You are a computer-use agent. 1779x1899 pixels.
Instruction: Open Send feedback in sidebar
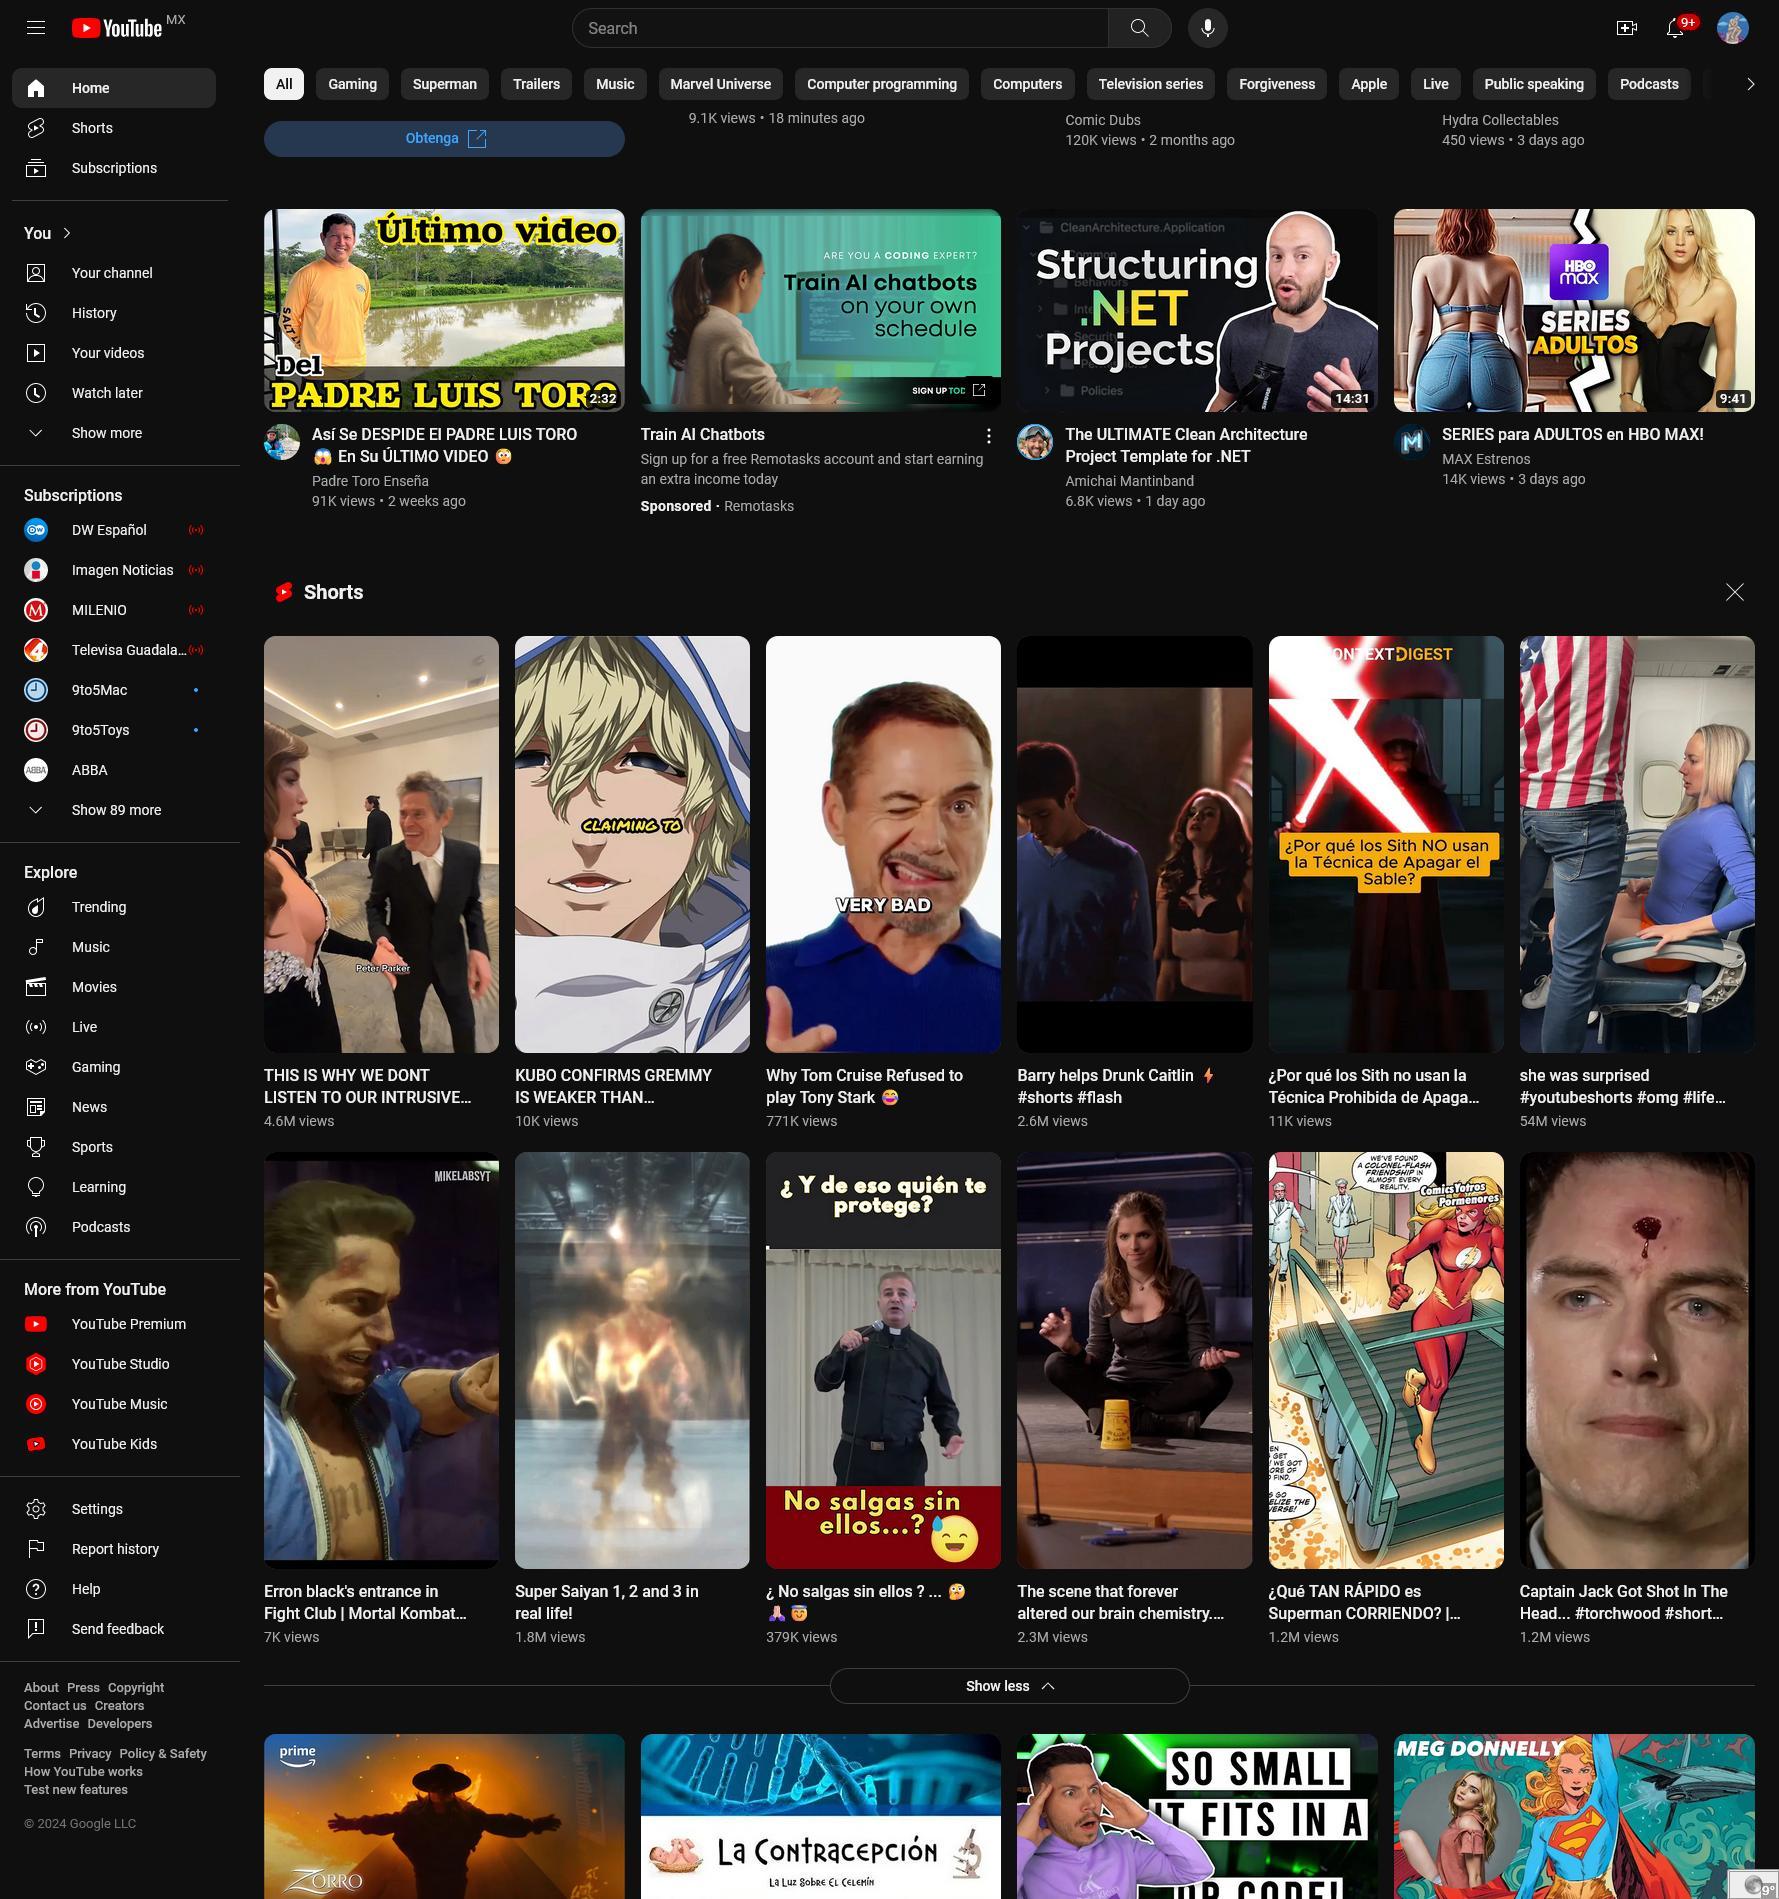(x=114, y=1629)
